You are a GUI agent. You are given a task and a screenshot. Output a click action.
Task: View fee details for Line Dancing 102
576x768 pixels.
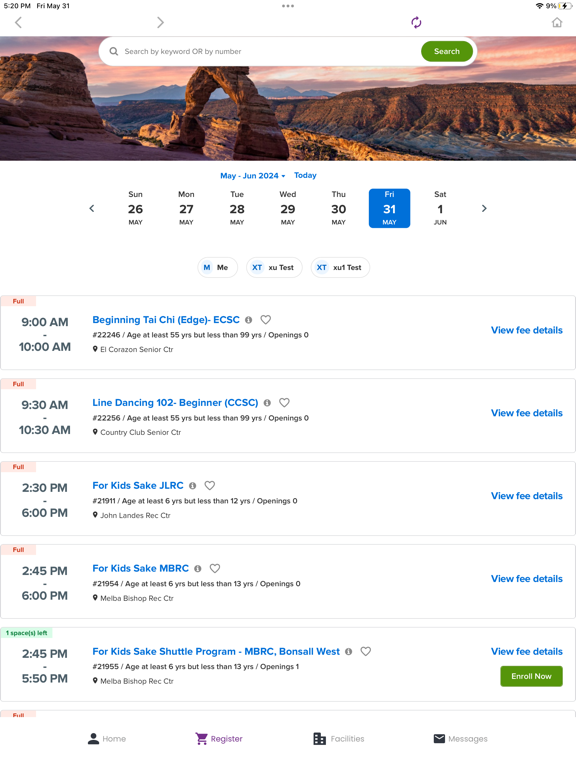coord(527,413)
